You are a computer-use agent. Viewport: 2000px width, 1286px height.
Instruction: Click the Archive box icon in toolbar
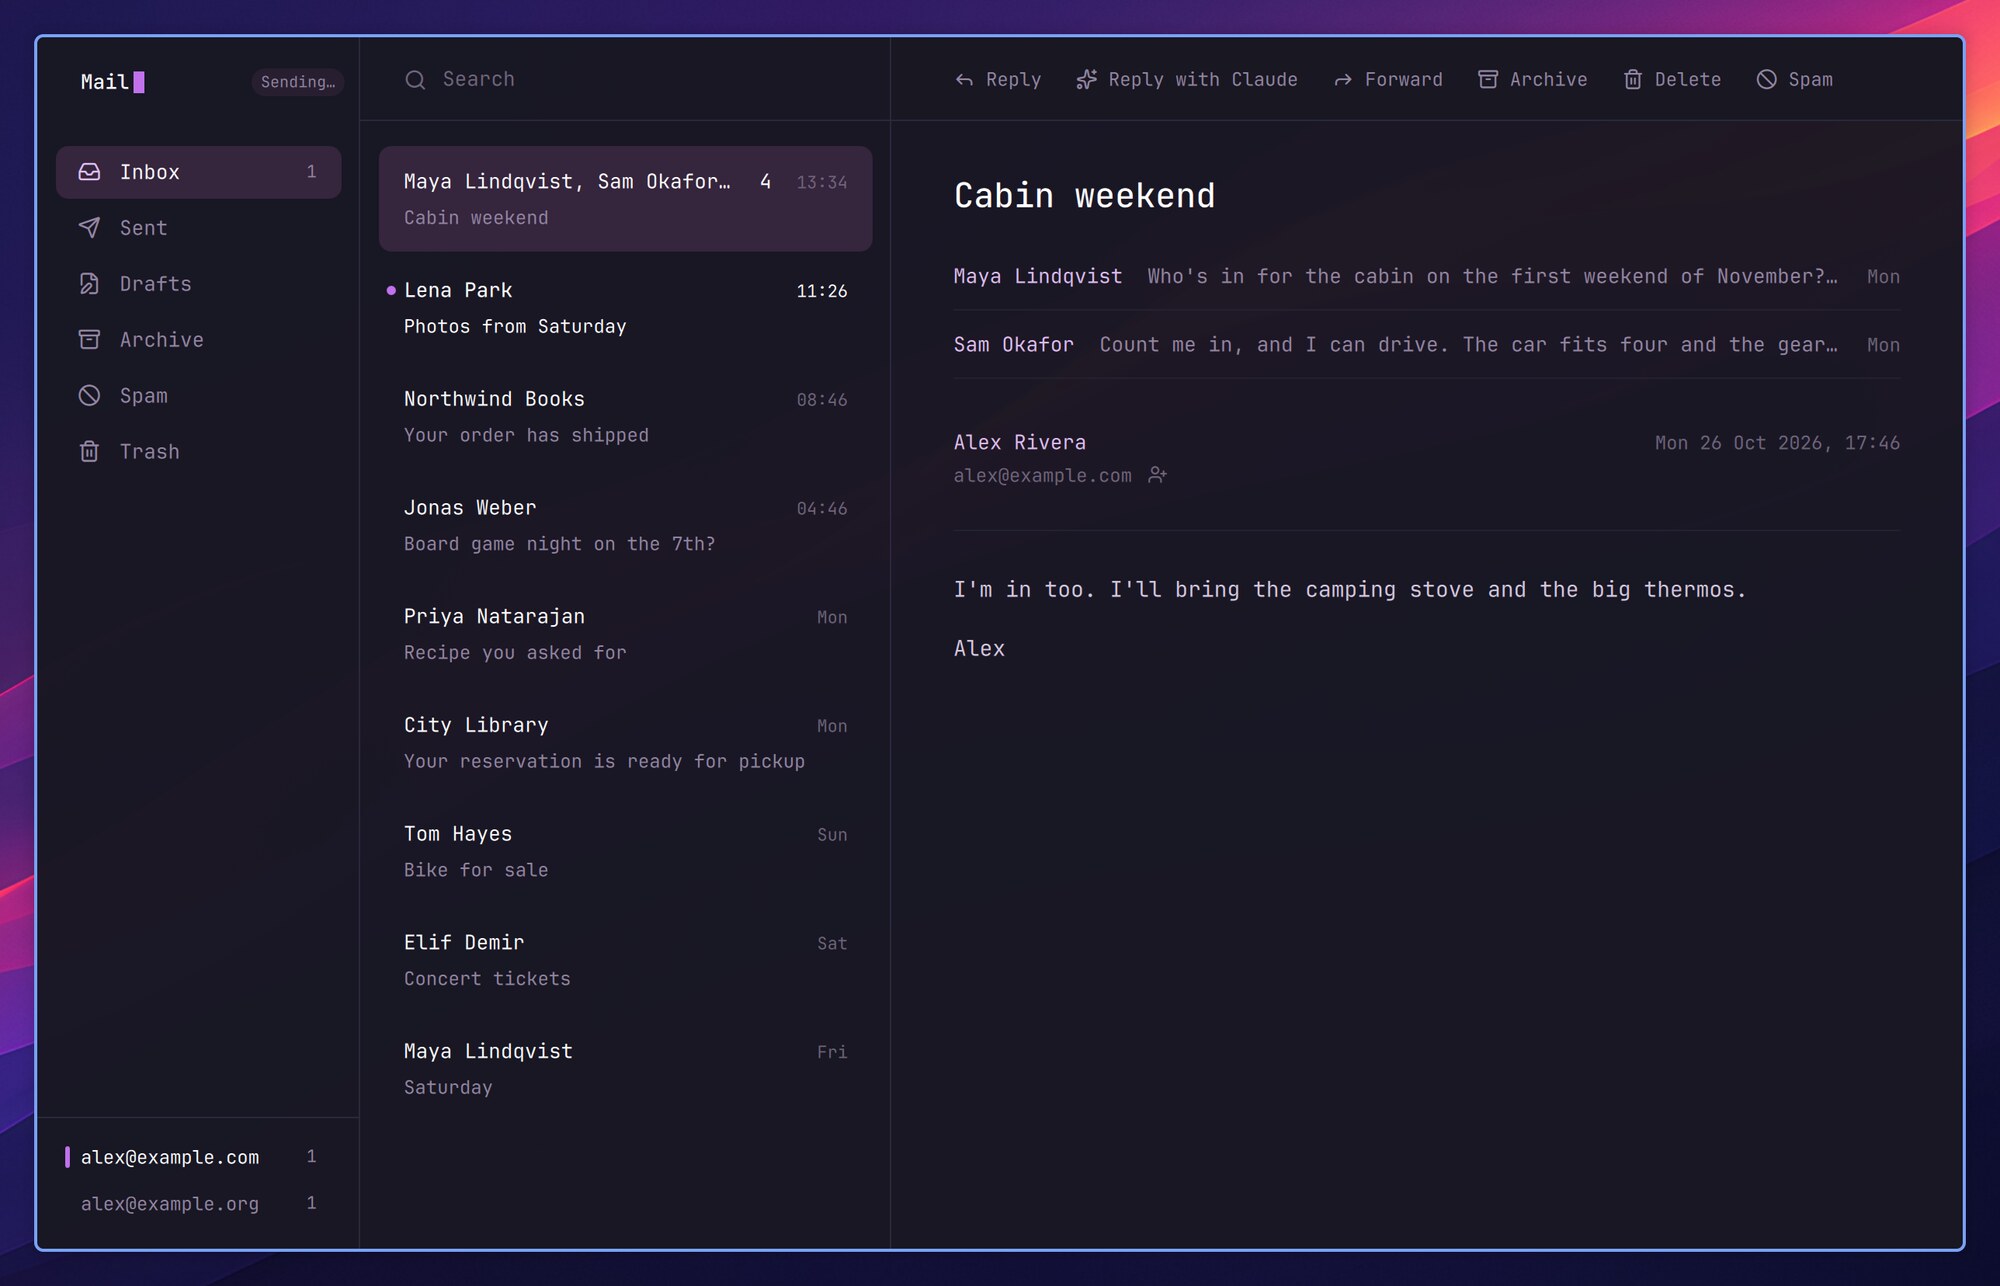1488,80
